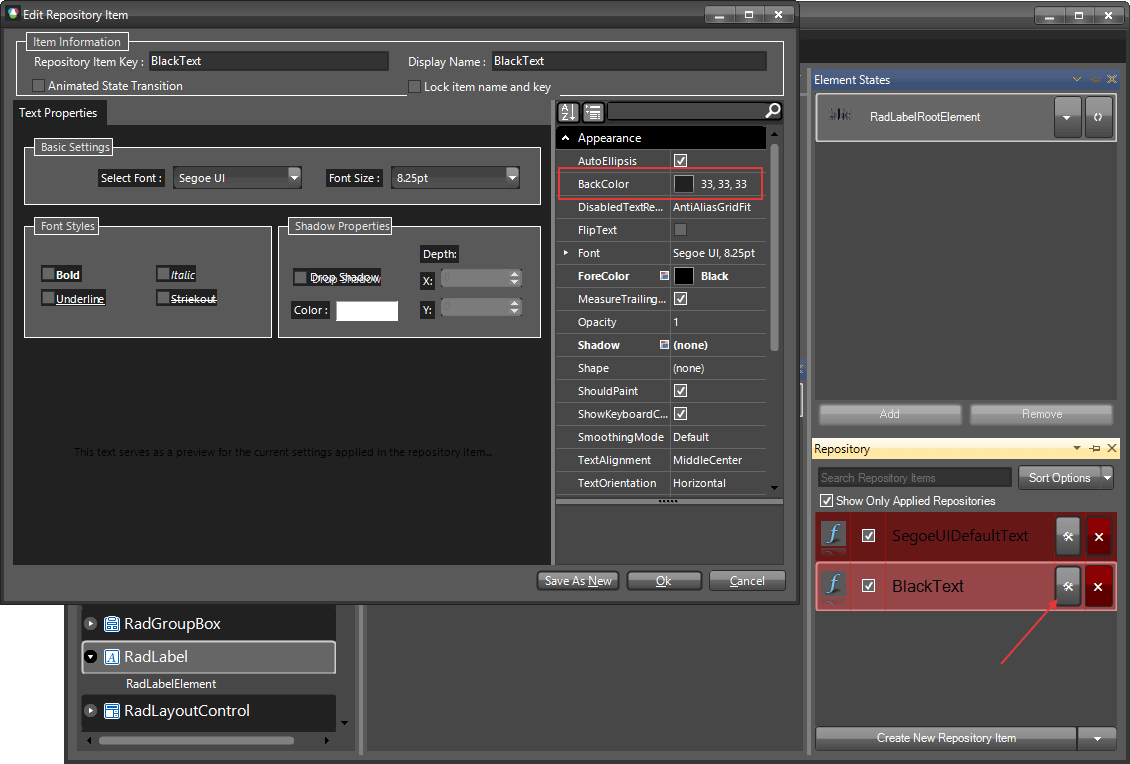Click the pin icon on the Repository panel header
1130x764 pixels.
tap(1096, 448)
